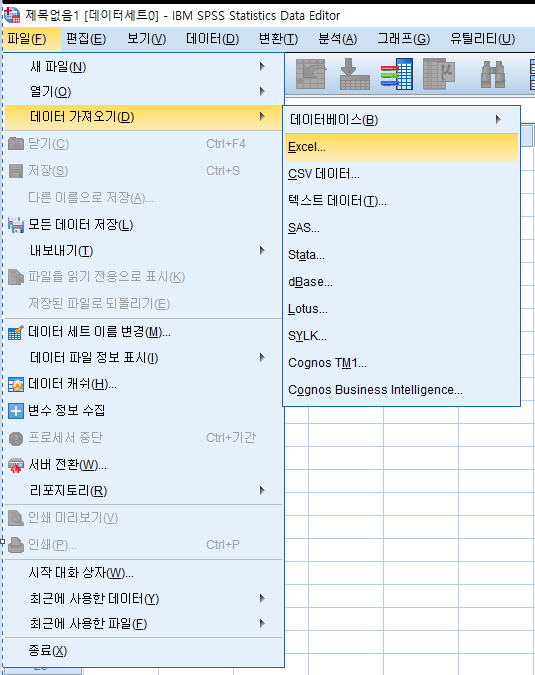Click 모든 데이터 저장(L) menu item
The image size is (535, 675).
(x=144, y=225)
